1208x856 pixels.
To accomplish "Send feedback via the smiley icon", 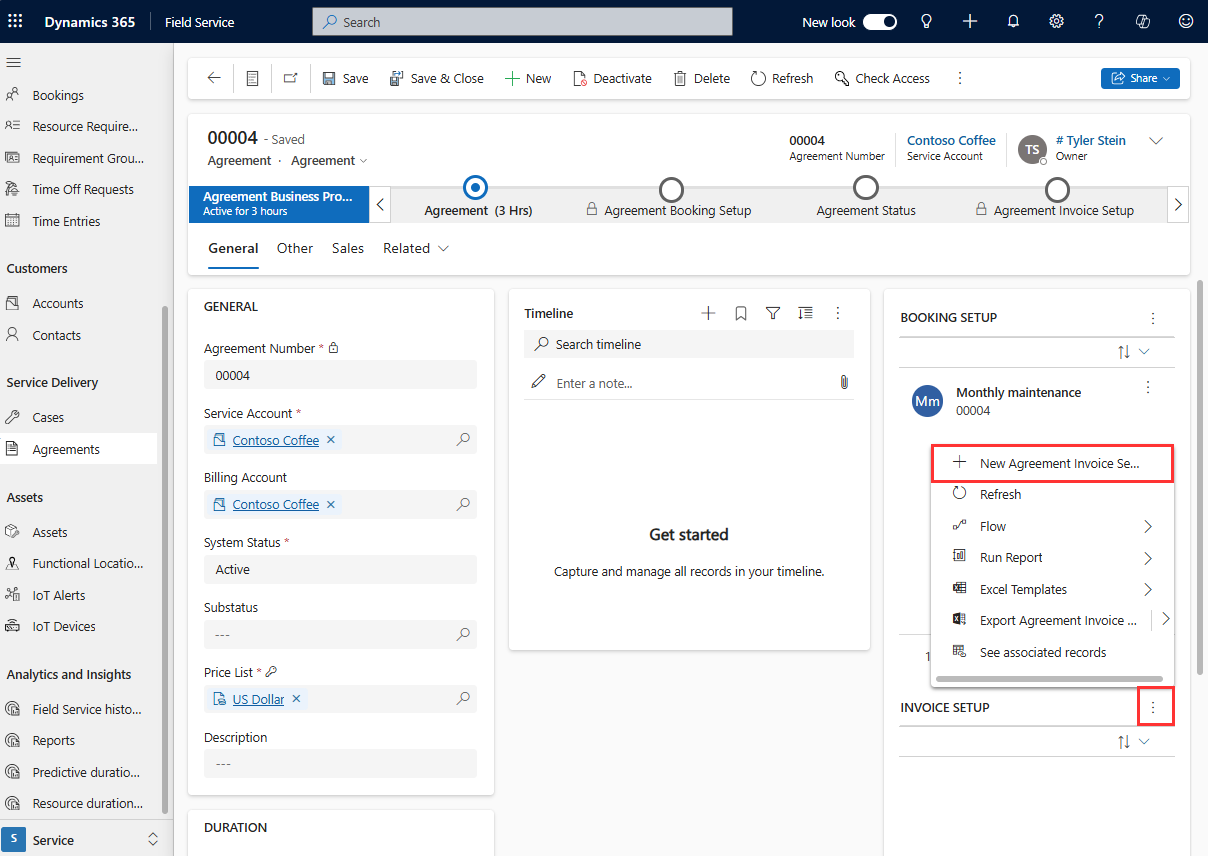I will point(1185,21).
